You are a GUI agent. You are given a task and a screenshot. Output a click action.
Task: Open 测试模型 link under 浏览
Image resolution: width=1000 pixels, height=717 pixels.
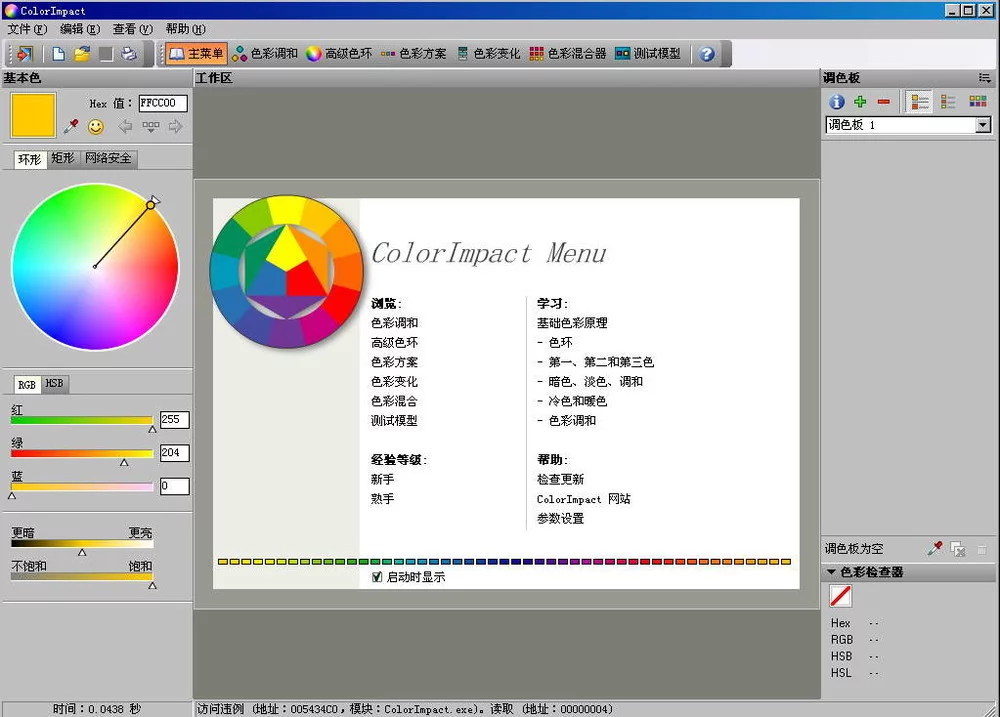point(395,420)
